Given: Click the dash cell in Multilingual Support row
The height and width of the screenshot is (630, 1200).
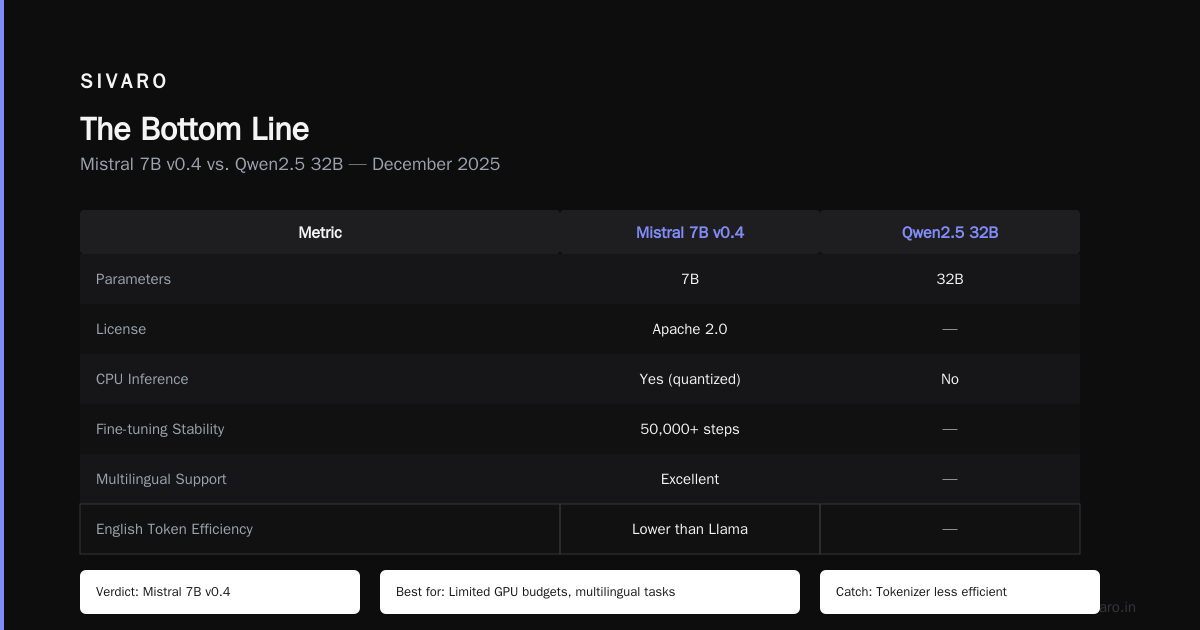Looking at the screenshot, I should pyautogui.click(x=950, y=479).
